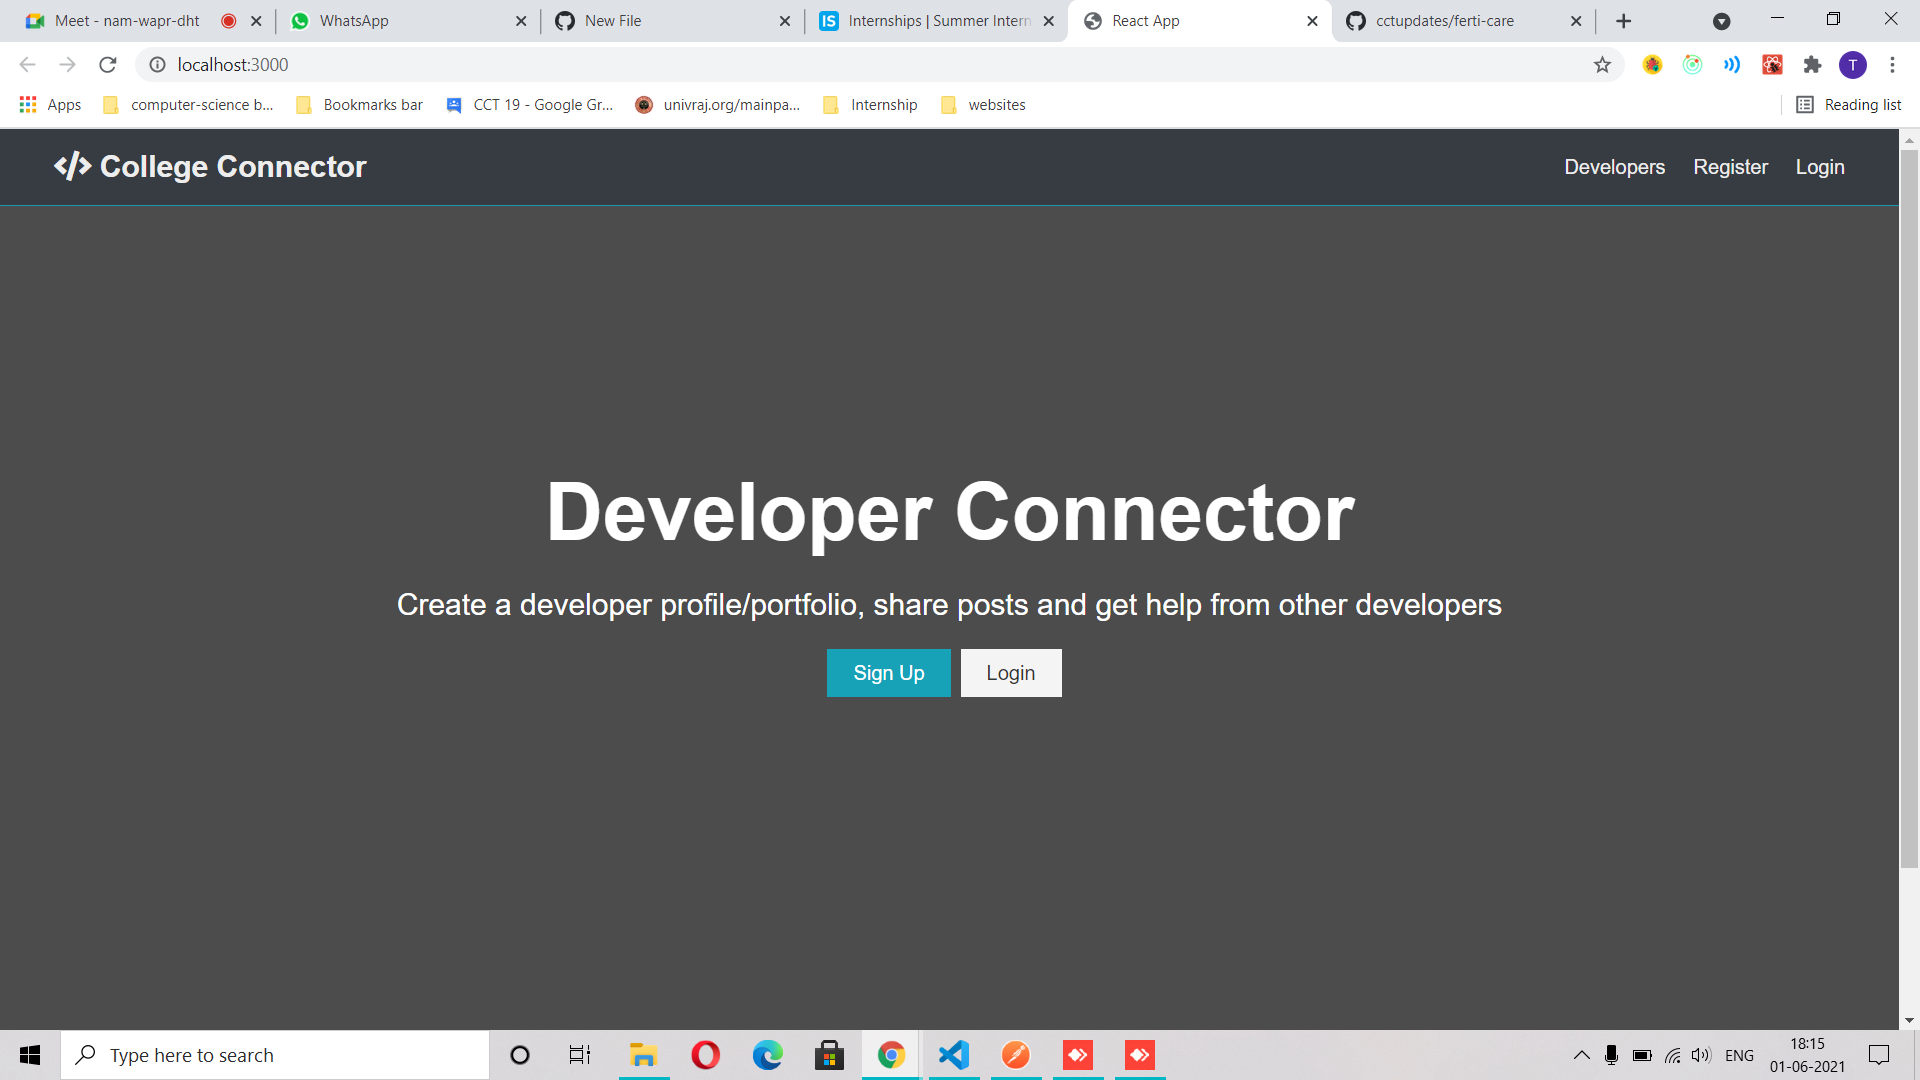This screenshot has height=1080, width=1920.
Task: Open the College Connector logo icon
Action: click(x=72, y=167)
